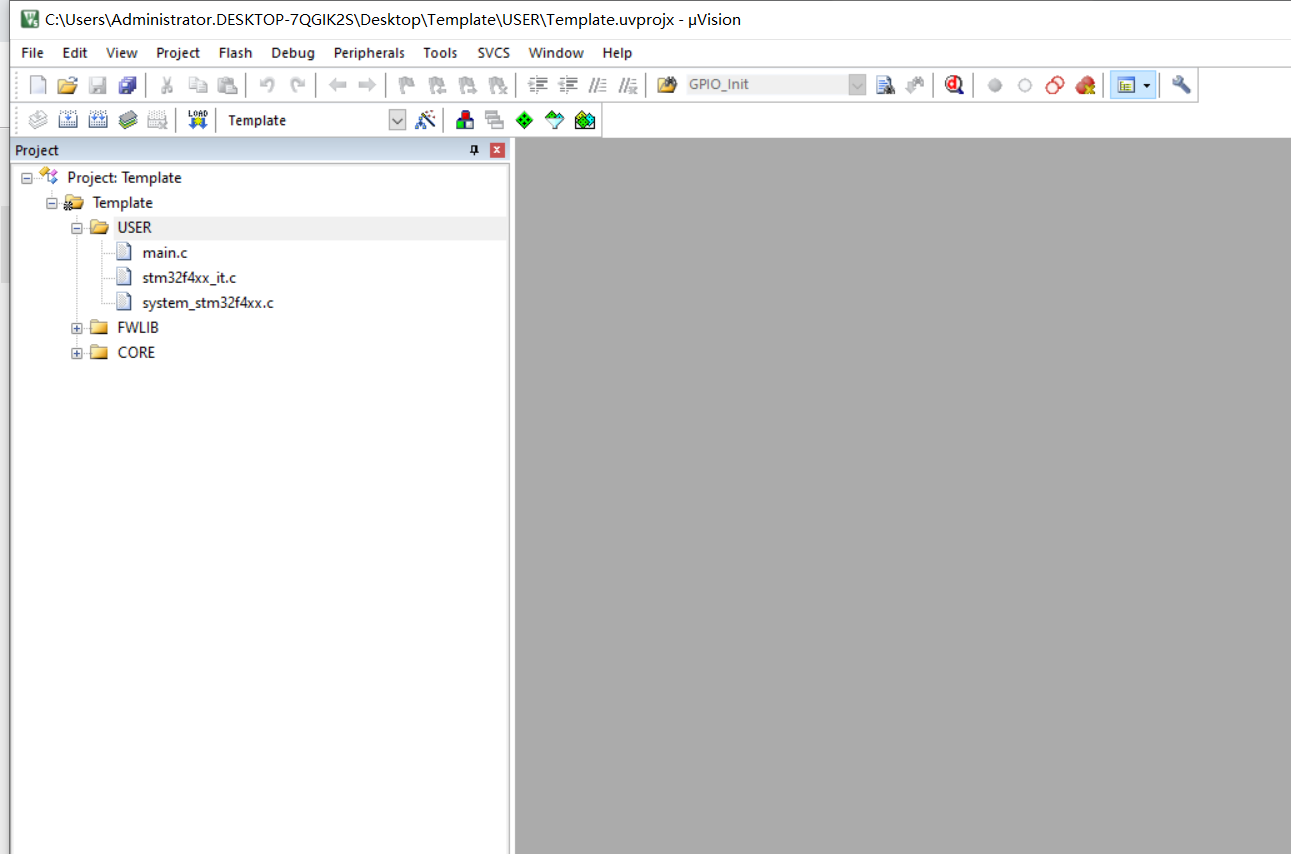Go to the previous bookmark
Image resolution: width=1291 pixels, height=854 pixels.
click(x=436, y=85)
